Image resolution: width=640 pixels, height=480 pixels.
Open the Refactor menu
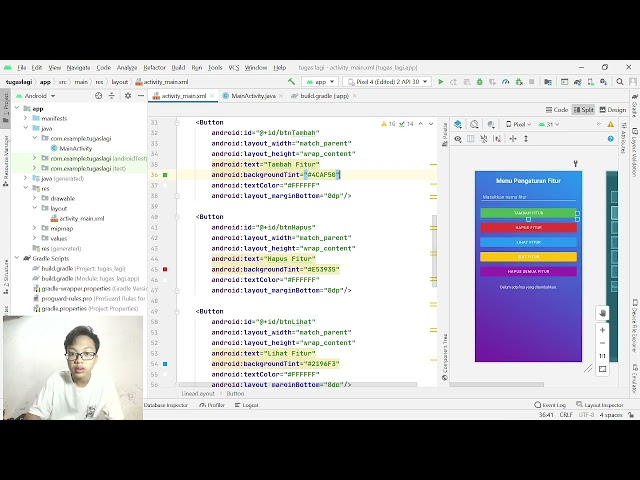point(154,68)
